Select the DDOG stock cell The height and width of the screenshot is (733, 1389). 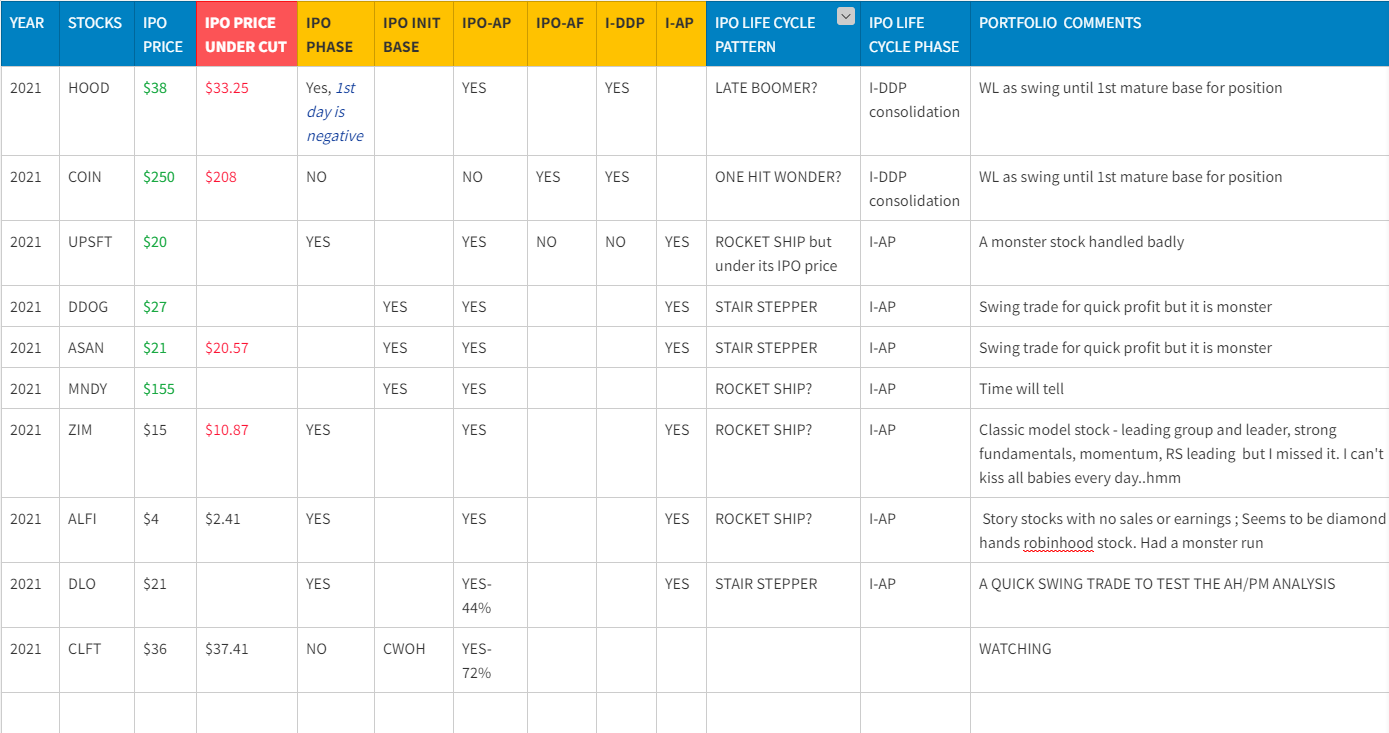pyautogui.click(x=97, y=306)
